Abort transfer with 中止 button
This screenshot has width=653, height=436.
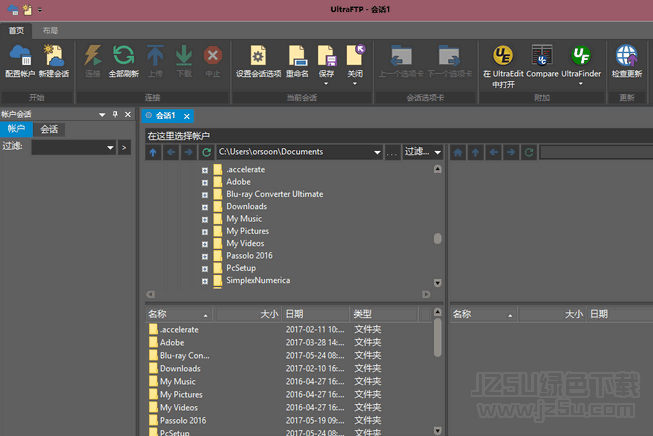212,61
